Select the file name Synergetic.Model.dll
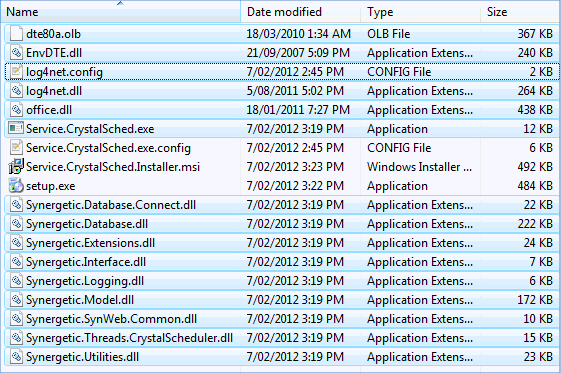 pyautogui.click(x=80, y=300)
